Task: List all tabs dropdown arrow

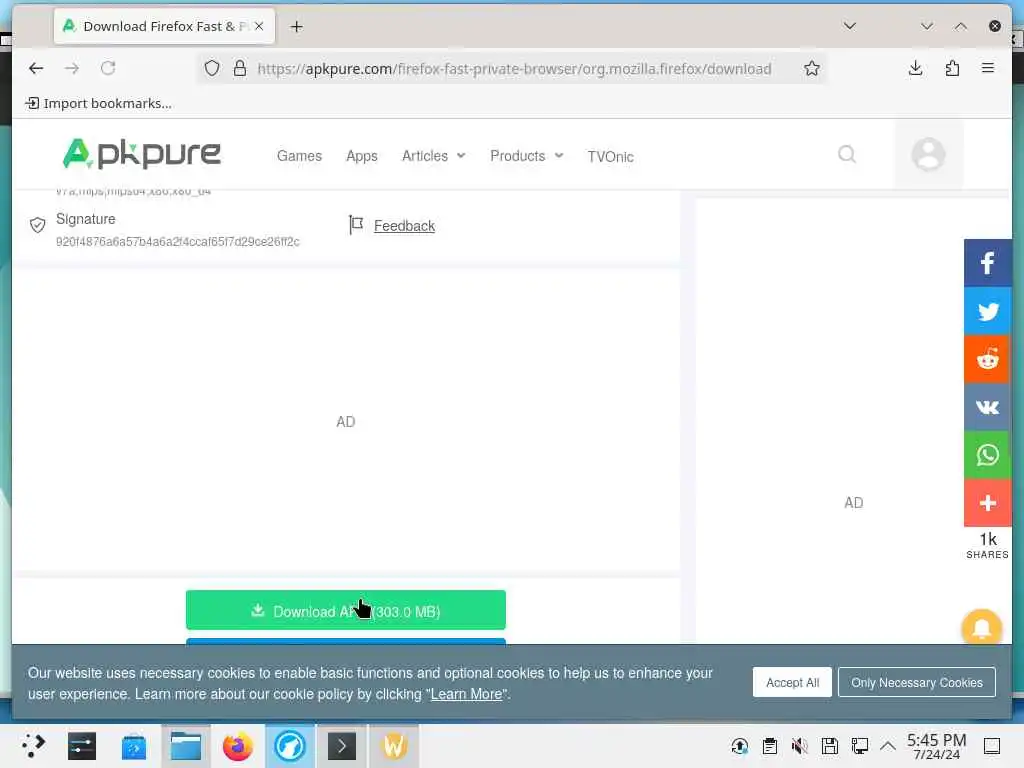Action: click(850, 26)
